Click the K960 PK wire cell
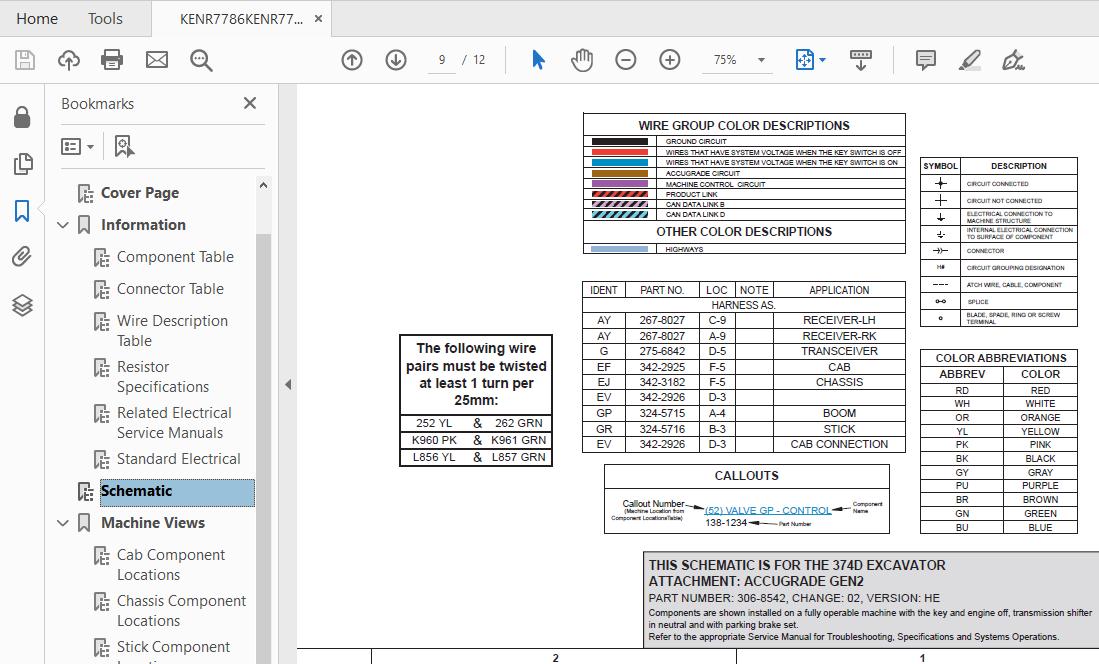The width and height of the screenshot is (1099, 664). pos(434,440)
